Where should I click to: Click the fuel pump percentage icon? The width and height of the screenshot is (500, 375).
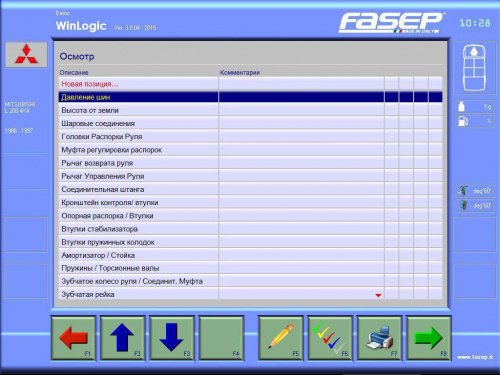(x=463, y=121)
